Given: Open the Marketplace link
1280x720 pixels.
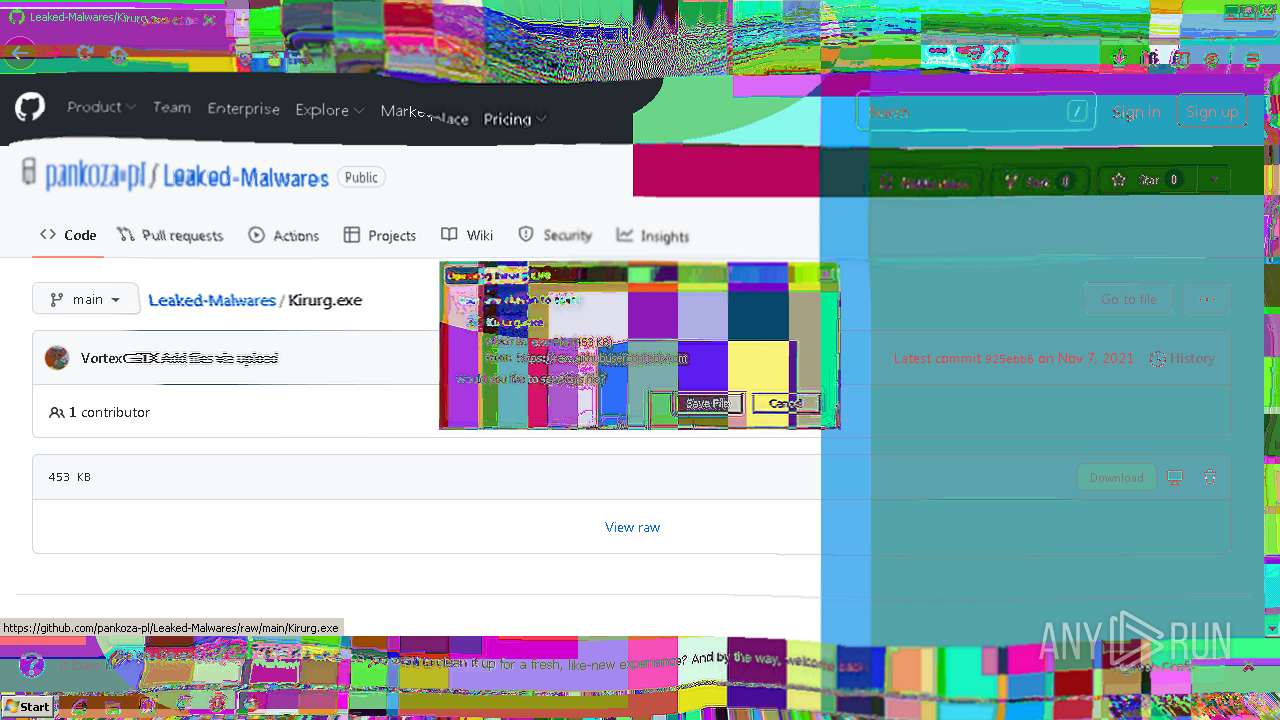Looking at the screenshot, I should coord(424,114).
